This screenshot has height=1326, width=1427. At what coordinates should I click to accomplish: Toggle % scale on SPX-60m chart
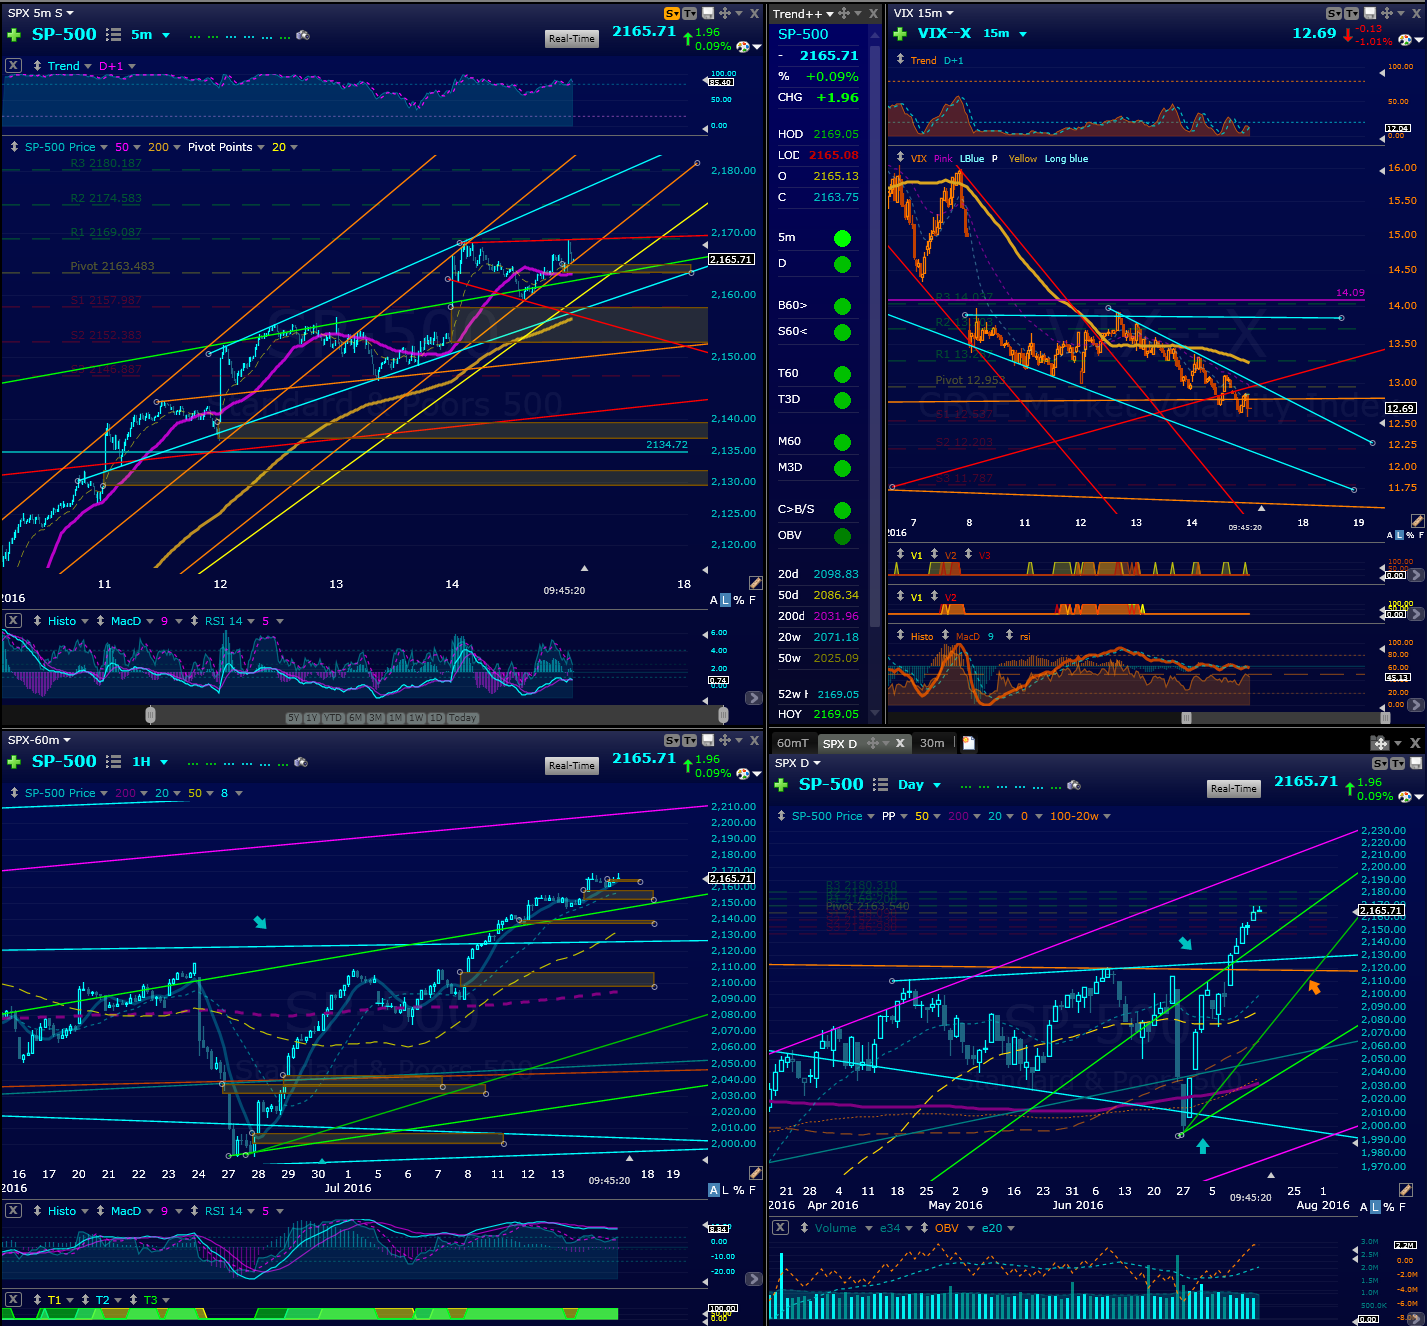coord(739,1190)
